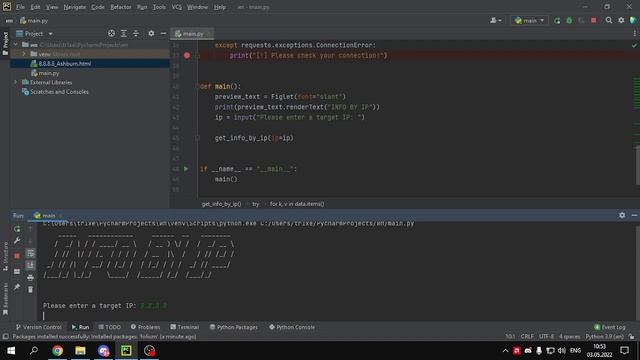Screen dimensions: 640x360
Task: Open Project panel options gear
Action: pos(151,33)
